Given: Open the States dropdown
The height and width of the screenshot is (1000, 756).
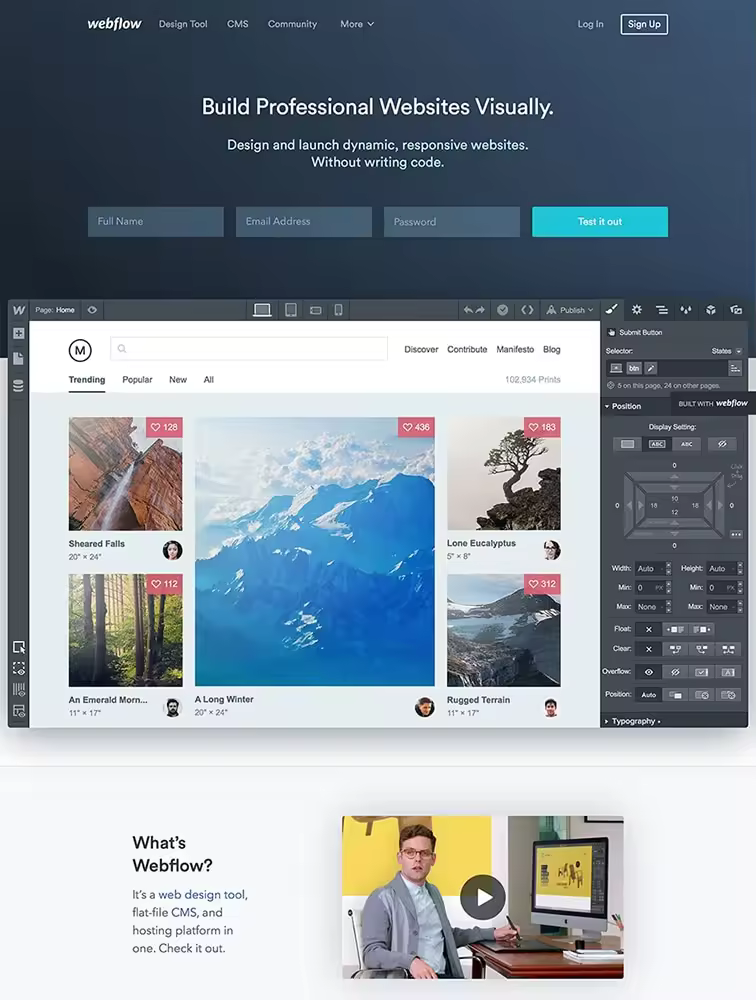Looking at the screenshot, I should [727, 351].
